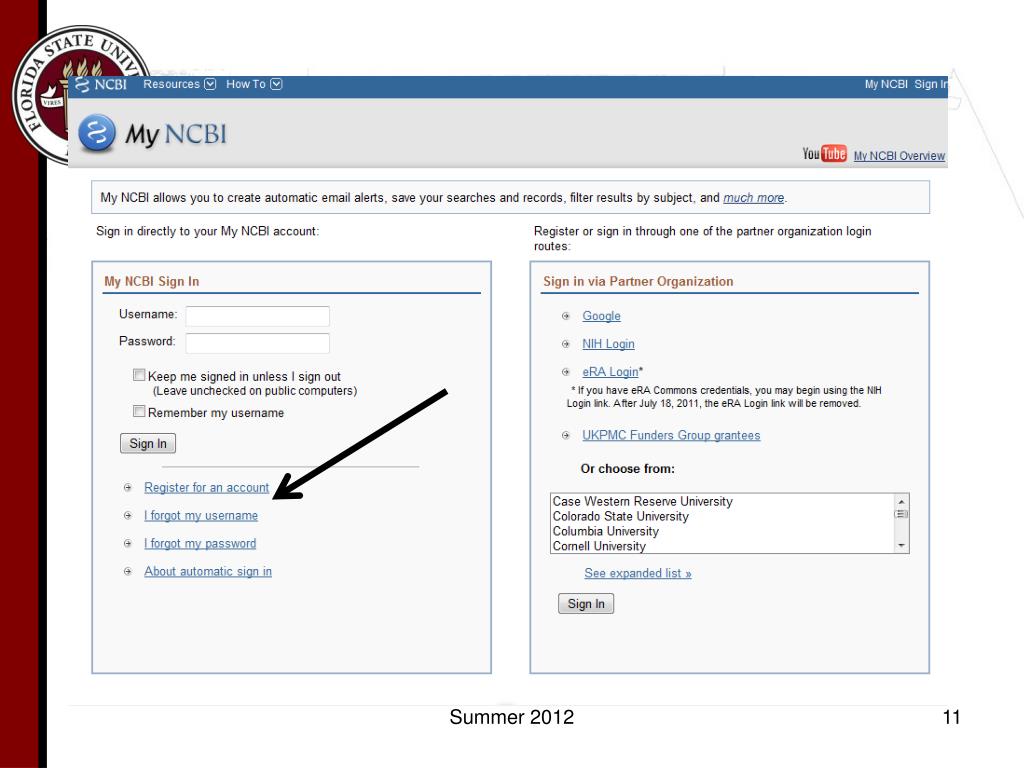
Task: Click bullet icon next to eRA Login
Action: 566,372
